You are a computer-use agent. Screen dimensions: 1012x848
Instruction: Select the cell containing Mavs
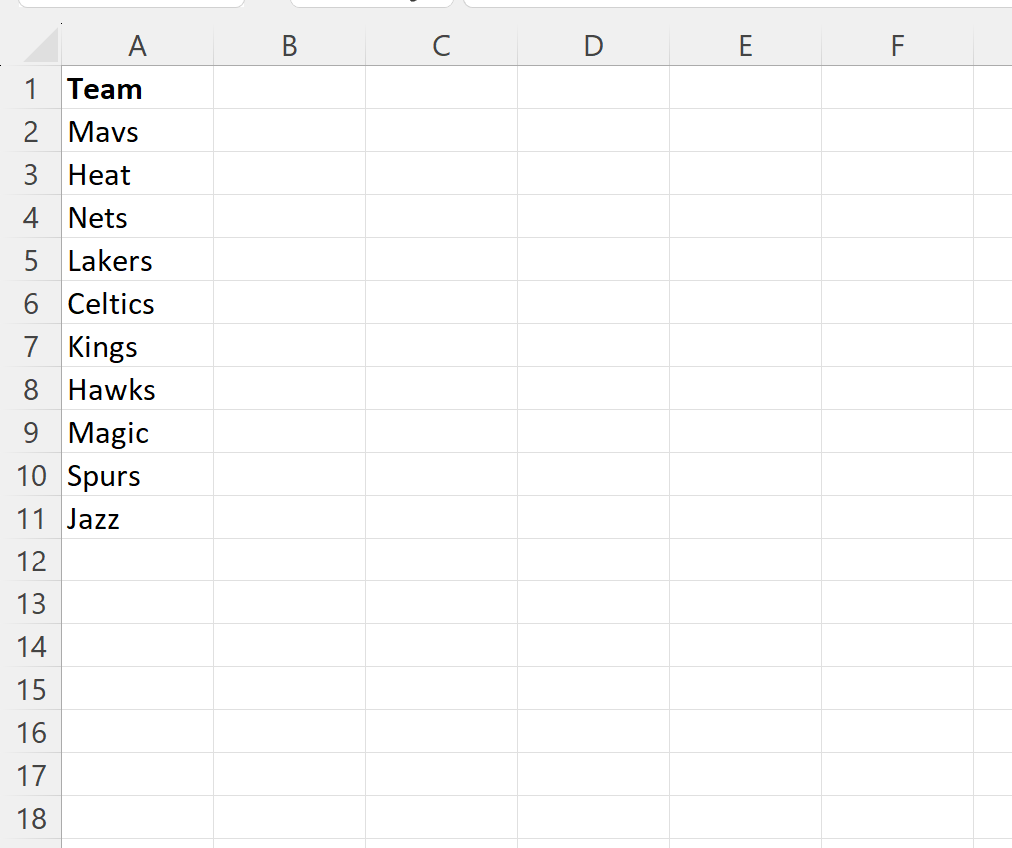tap(137, 131)
